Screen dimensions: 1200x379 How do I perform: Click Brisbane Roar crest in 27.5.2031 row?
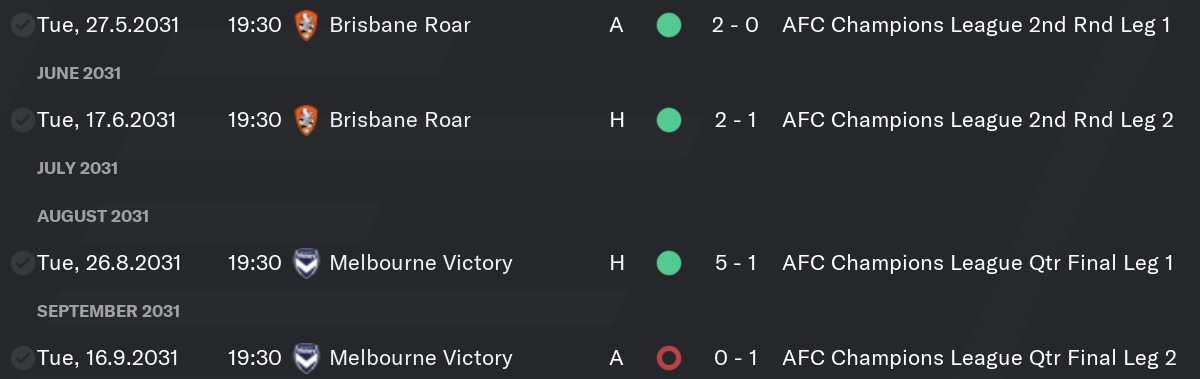305,25
